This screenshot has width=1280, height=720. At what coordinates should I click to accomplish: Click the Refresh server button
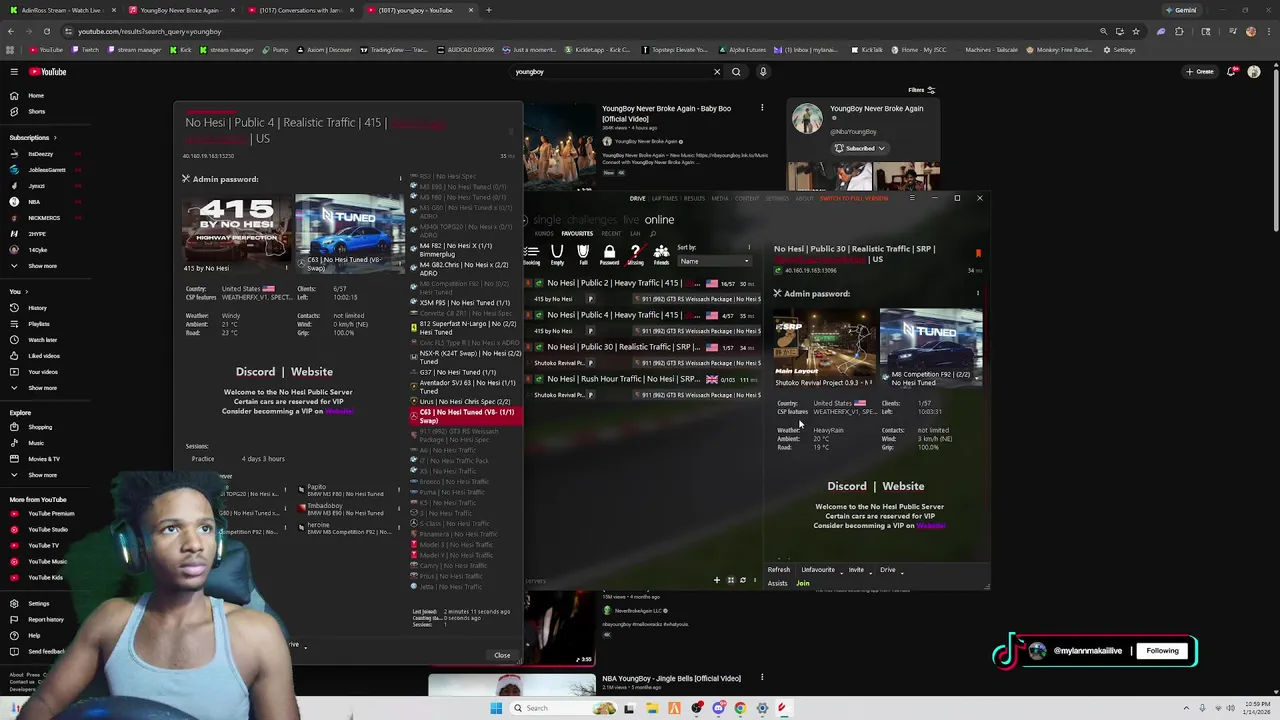pos(779,570)
